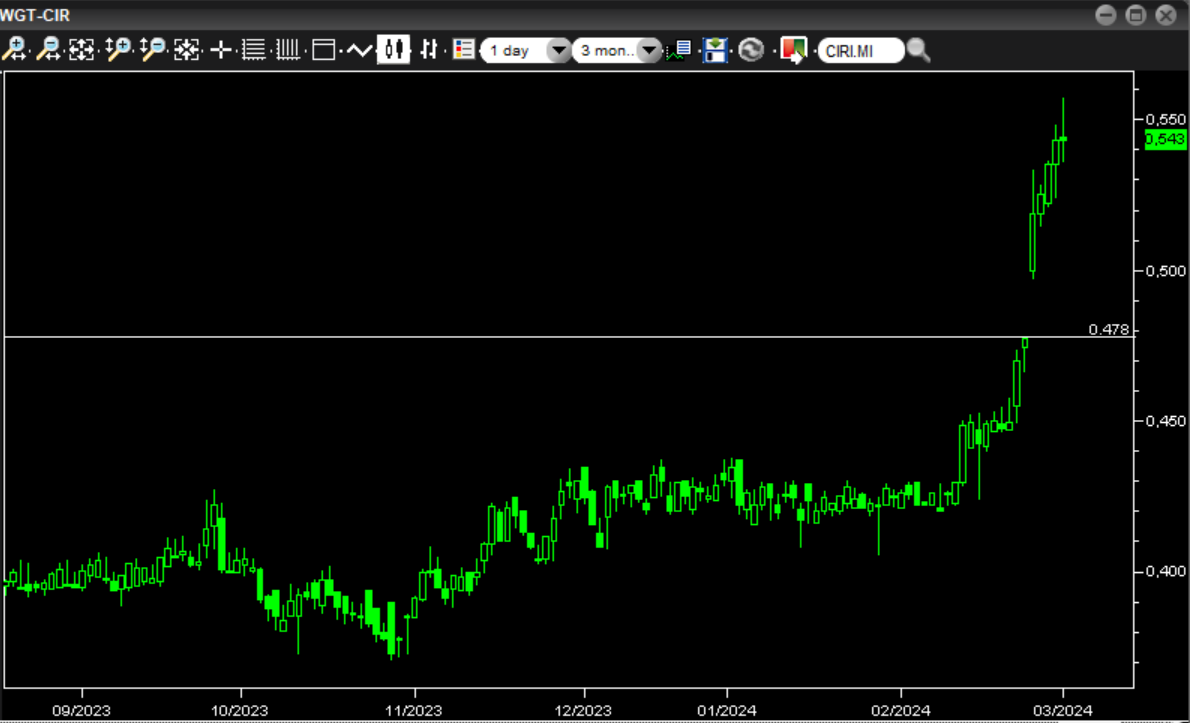Image resolution: width=1190 pixels, height=723 pixels.
Task: Expand the 3 months period dropdown
Action: (617, 50)
